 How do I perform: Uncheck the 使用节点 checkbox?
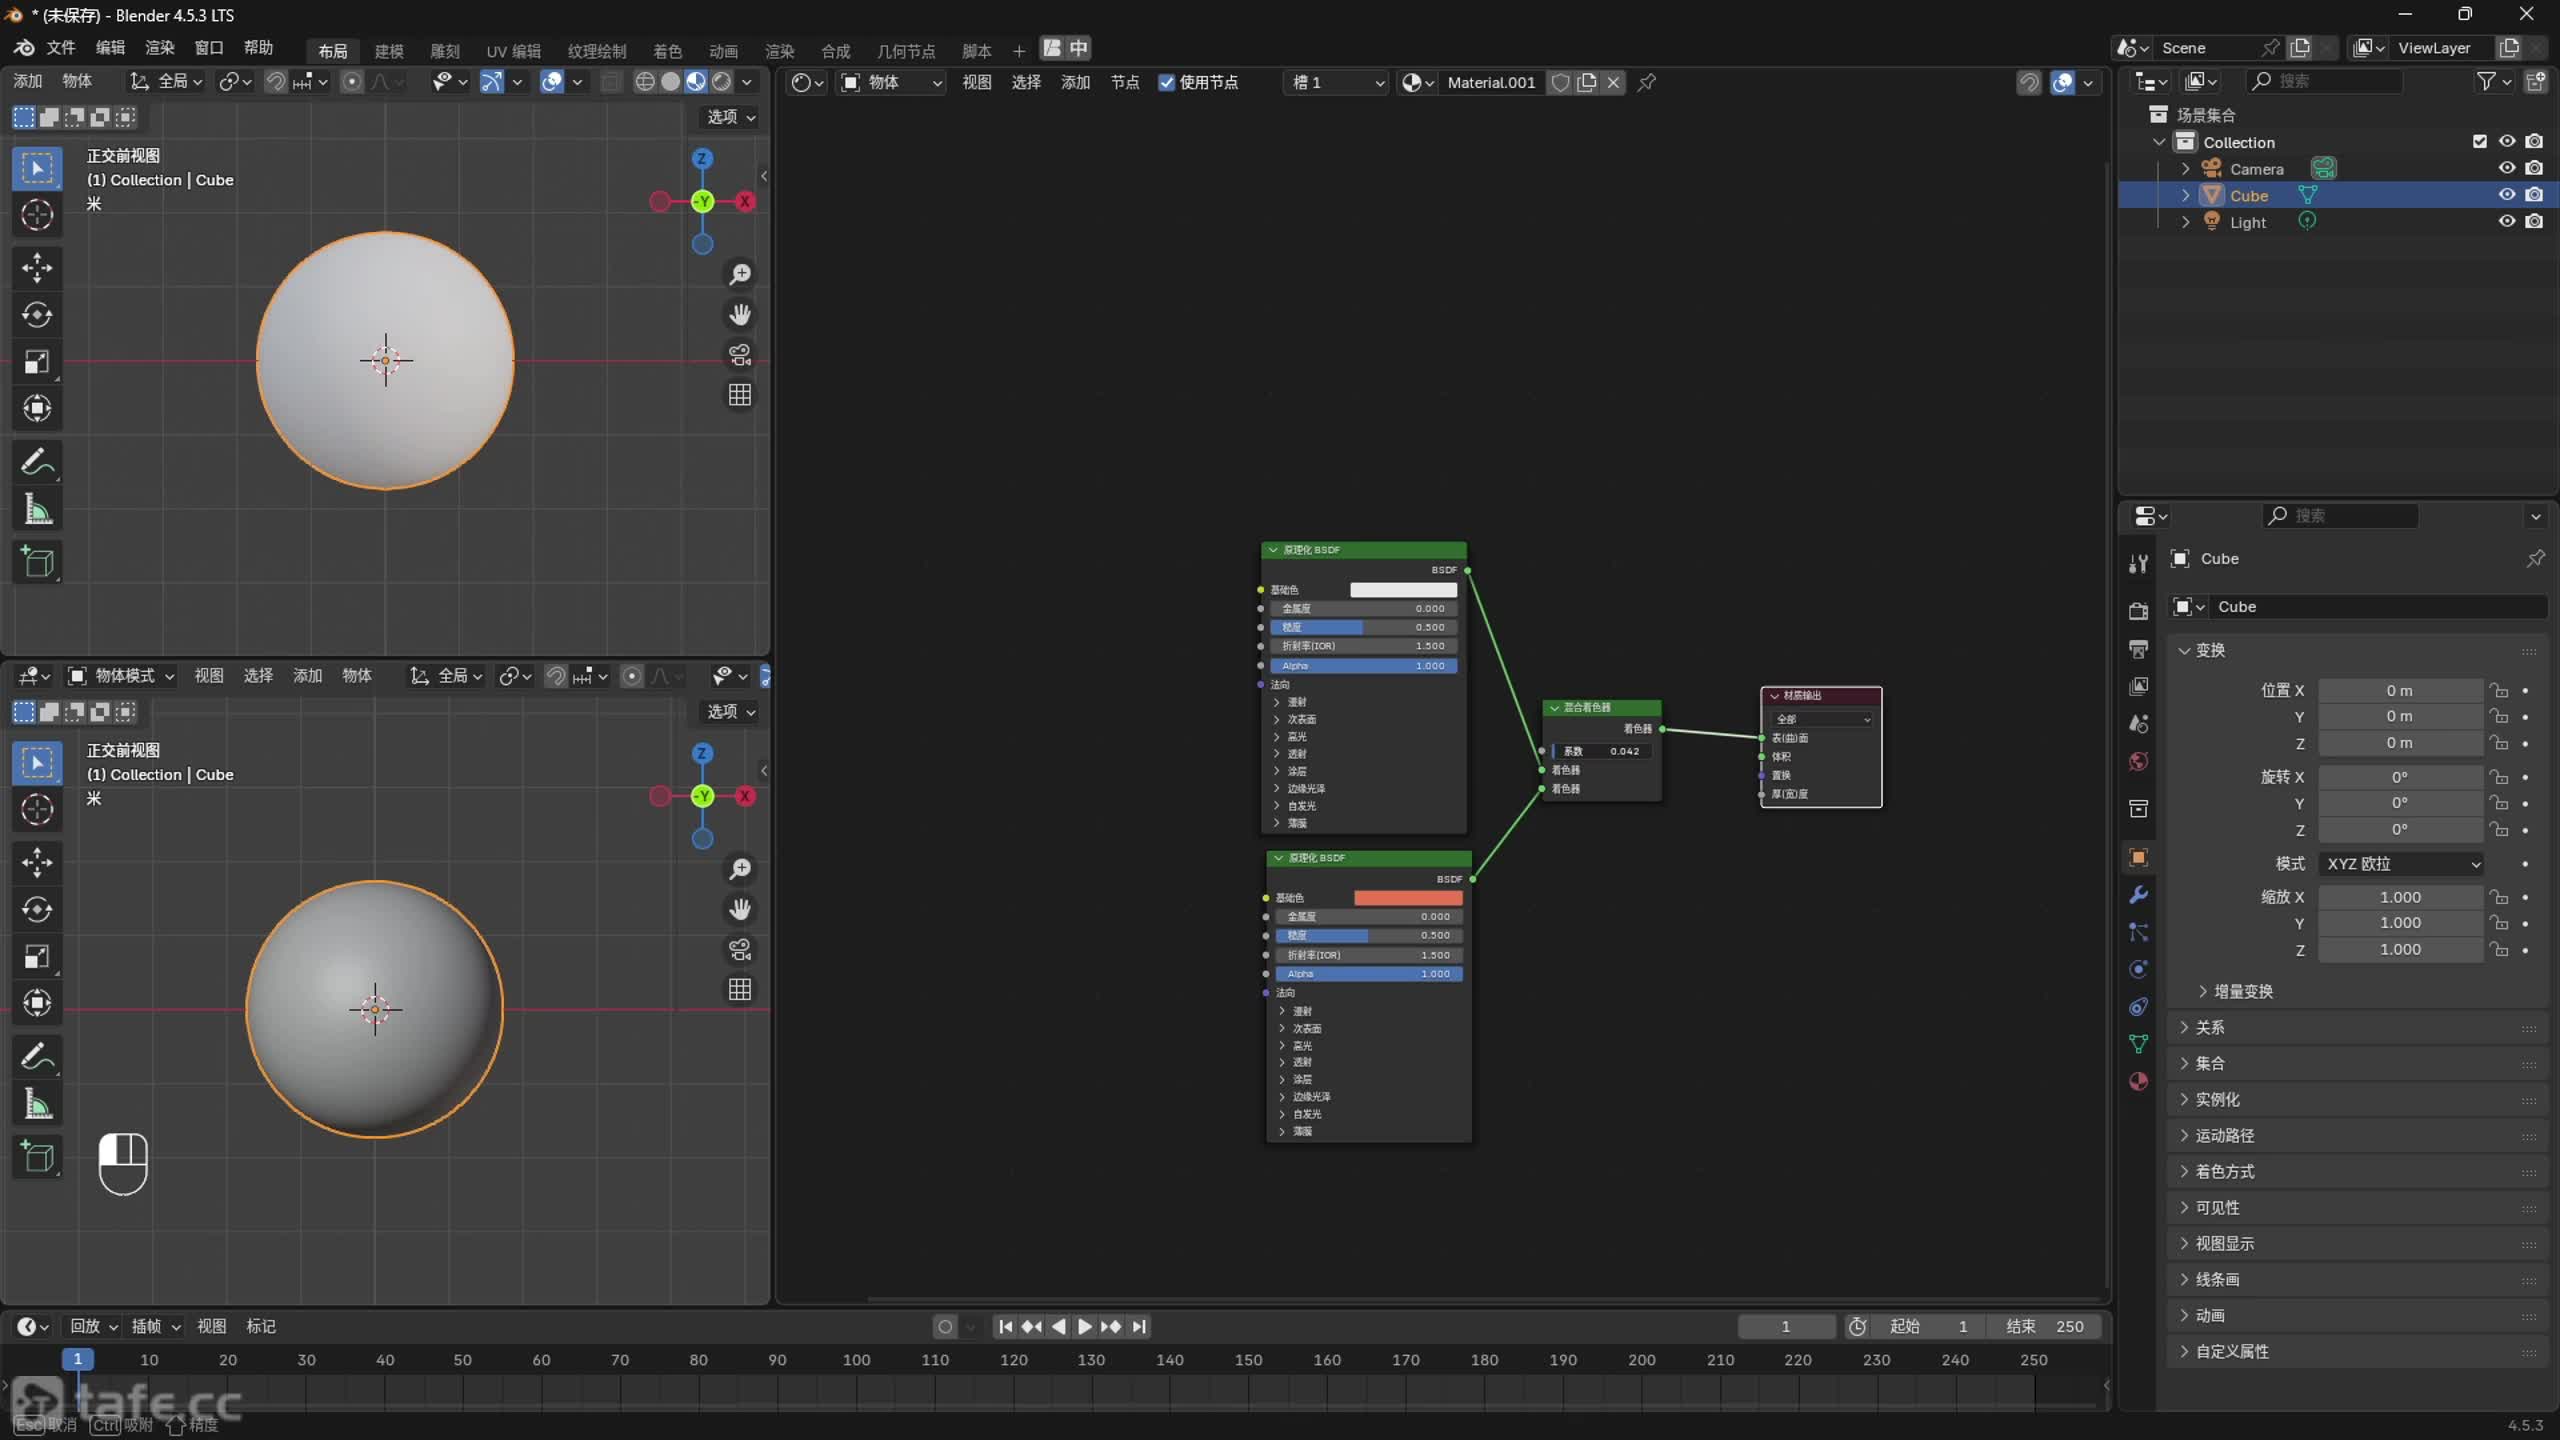[x=1166, y=82]
